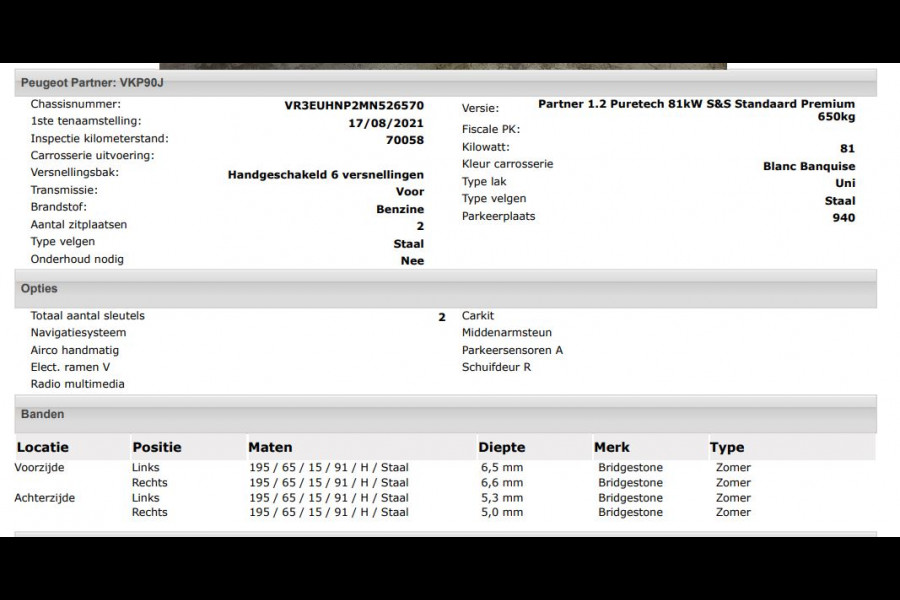Select the Kleur carrosserie value Blanc Banquise
Image resolution: width=900 pixels, height=600 pixels.
coord(807,165)
